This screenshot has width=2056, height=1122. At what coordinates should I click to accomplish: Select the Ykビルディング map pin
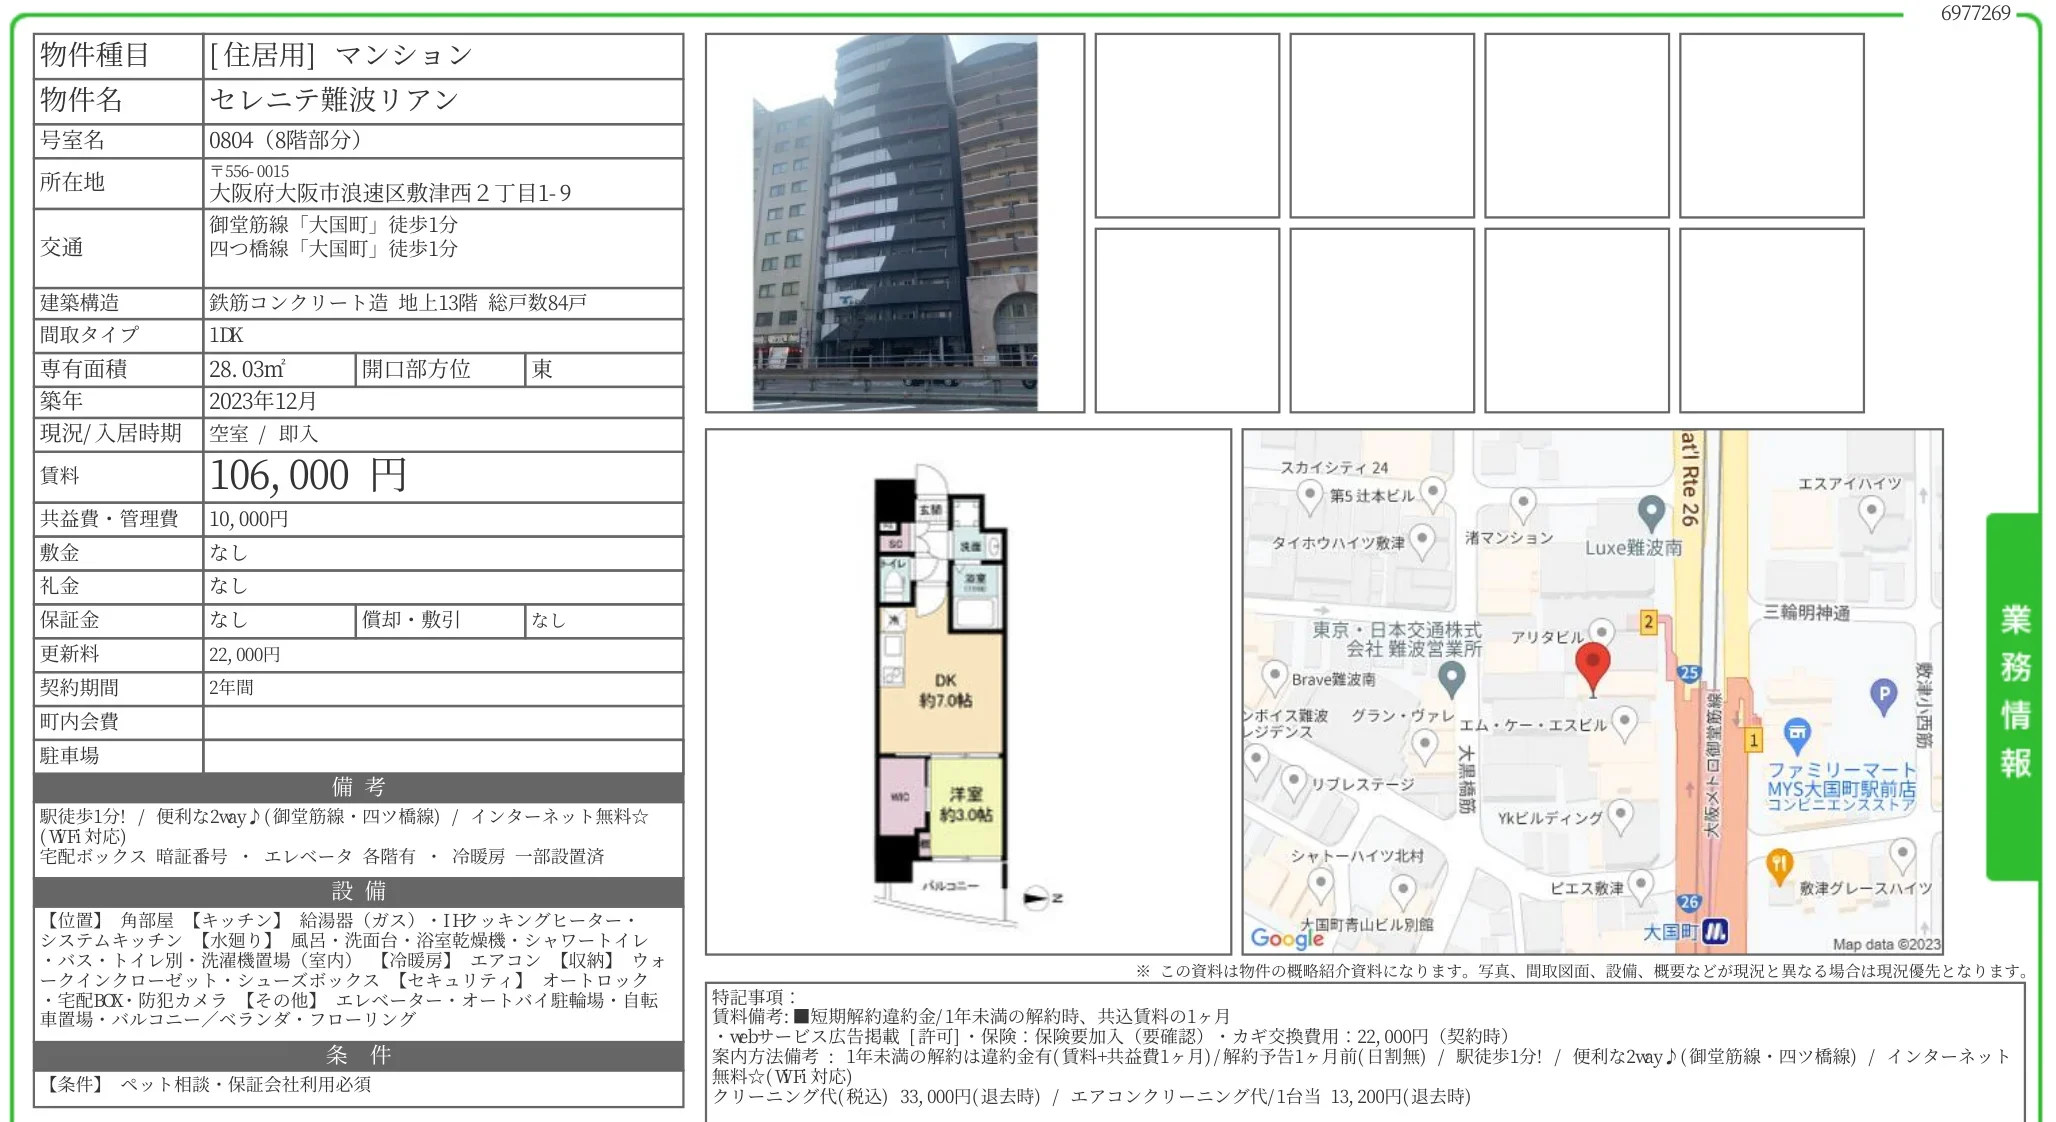click(1621, 815)
